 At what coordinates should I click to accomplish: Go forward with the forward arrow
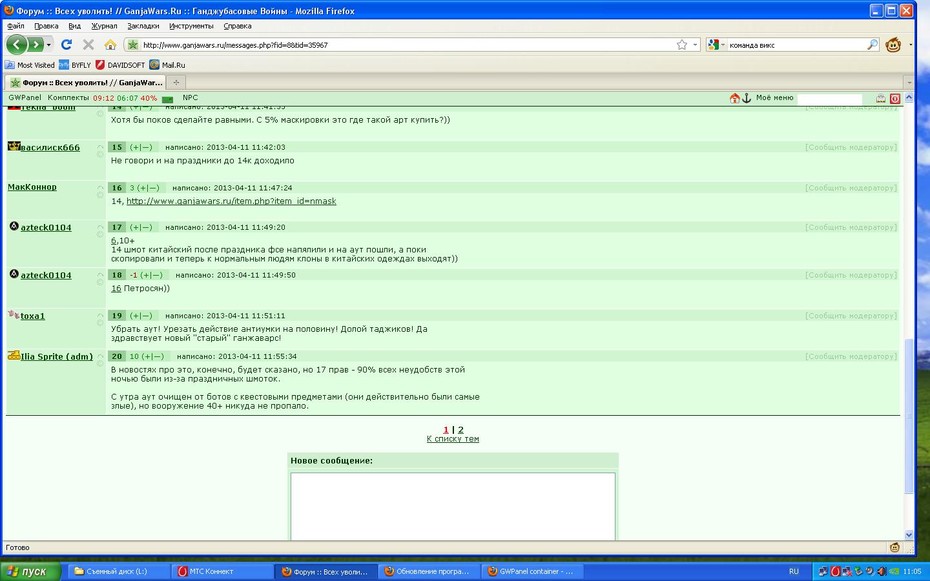36,44
